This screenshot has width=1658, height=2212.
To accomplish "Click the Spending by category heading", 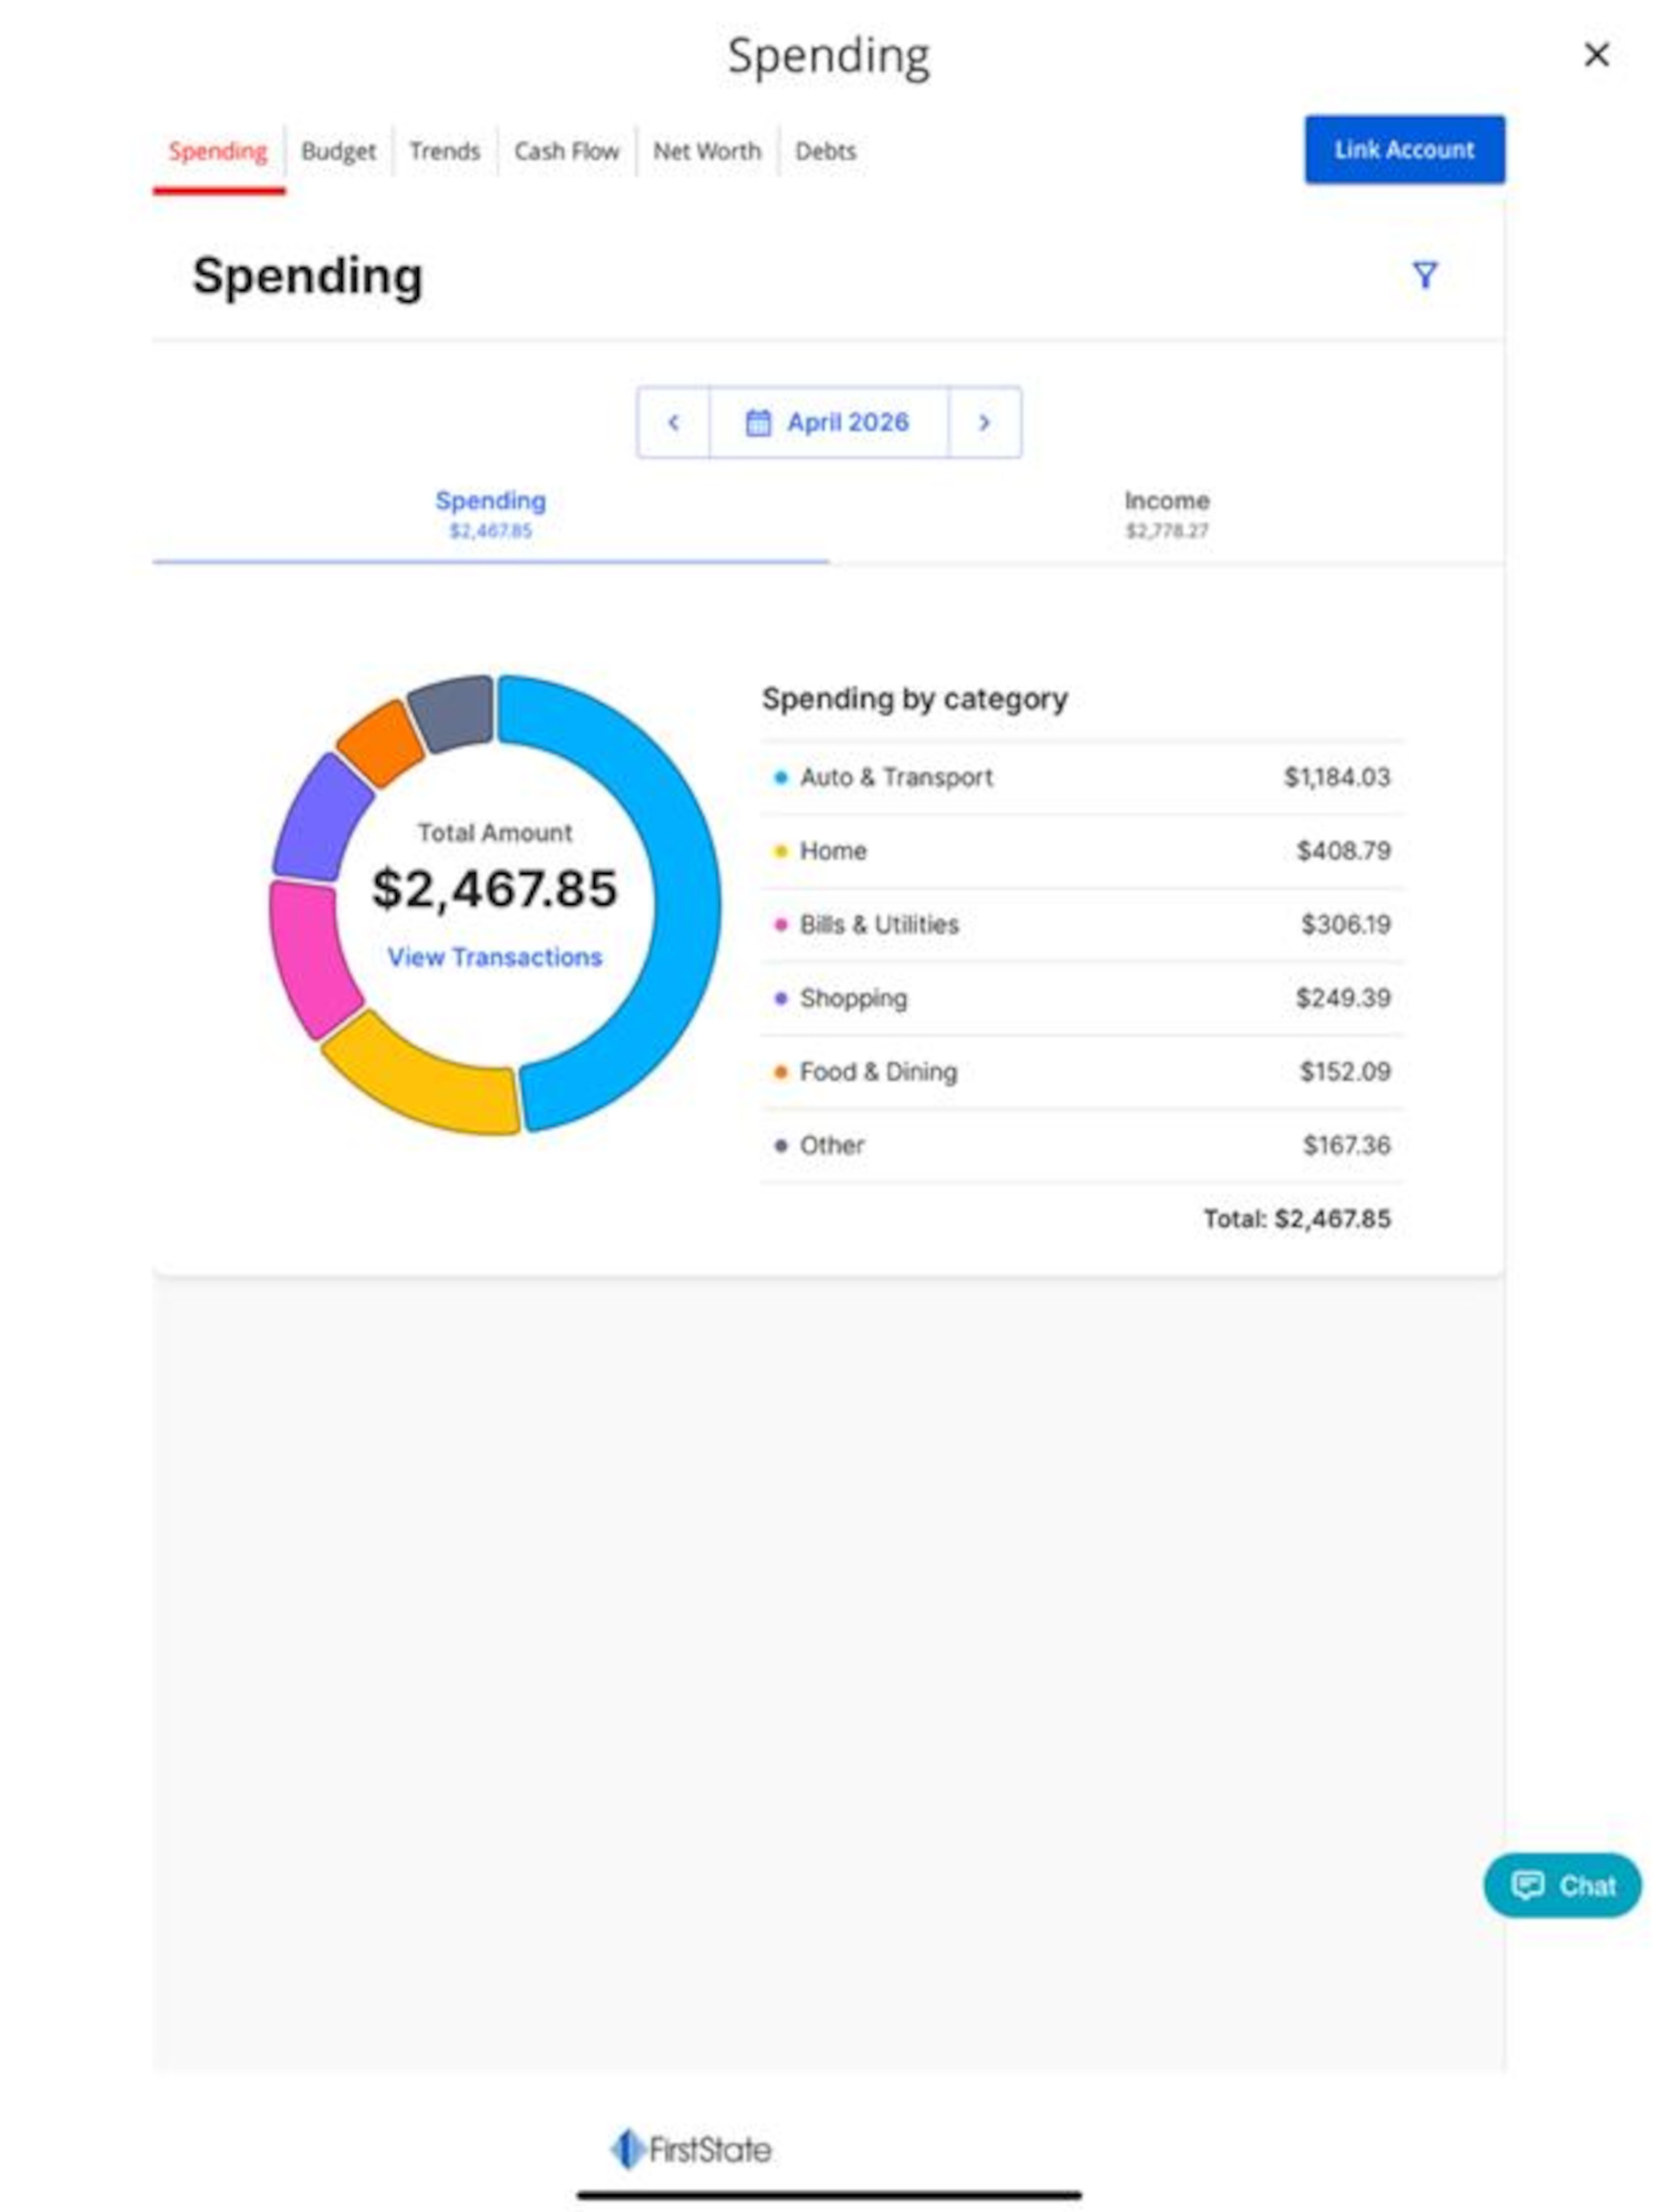I will pos(914,699).
